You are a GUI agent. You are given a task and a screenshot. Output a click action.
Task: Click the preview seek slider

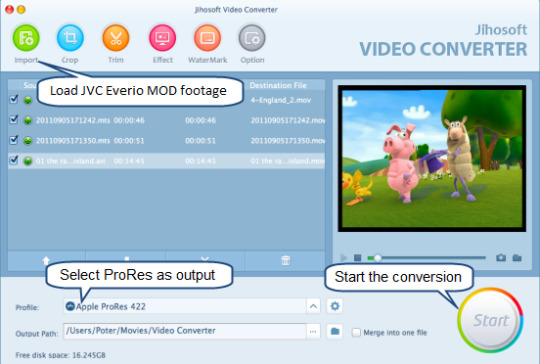tap(426, 258)
